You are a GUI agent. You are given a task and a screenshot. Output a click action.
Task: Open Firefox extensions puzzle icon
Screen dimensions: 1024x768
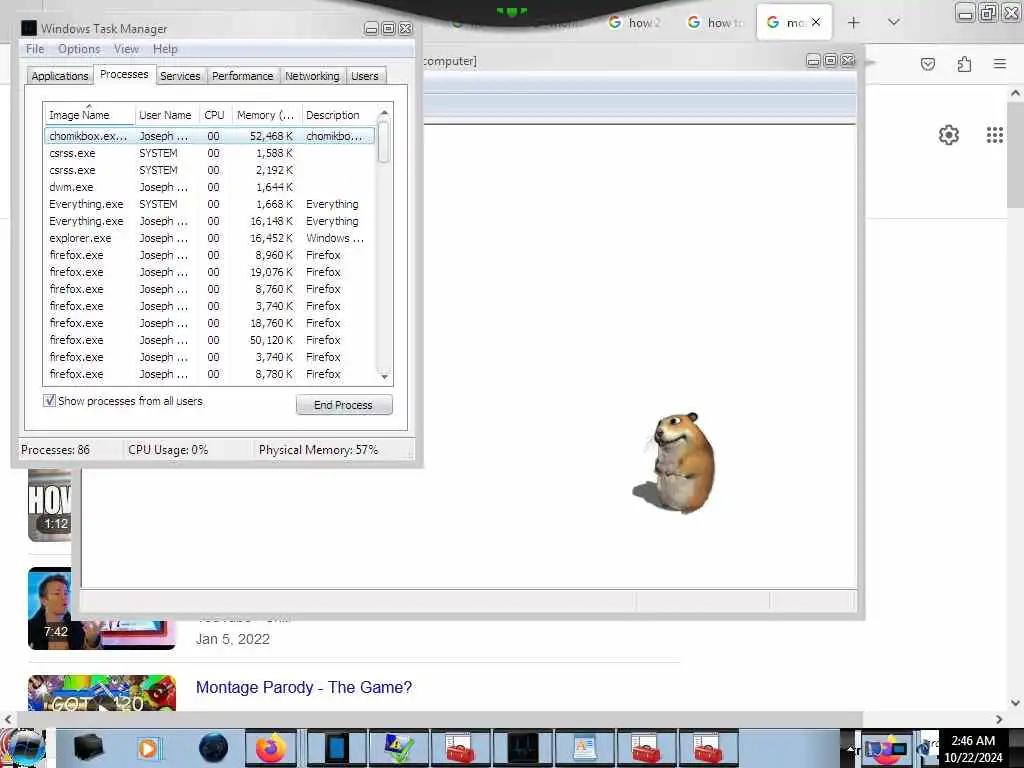click(964, 64)
